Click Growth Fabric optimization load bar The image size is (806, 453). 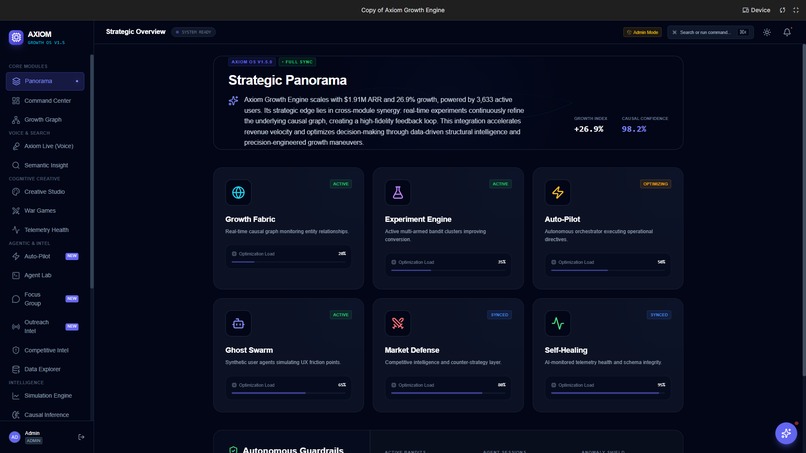pos(288,262)
